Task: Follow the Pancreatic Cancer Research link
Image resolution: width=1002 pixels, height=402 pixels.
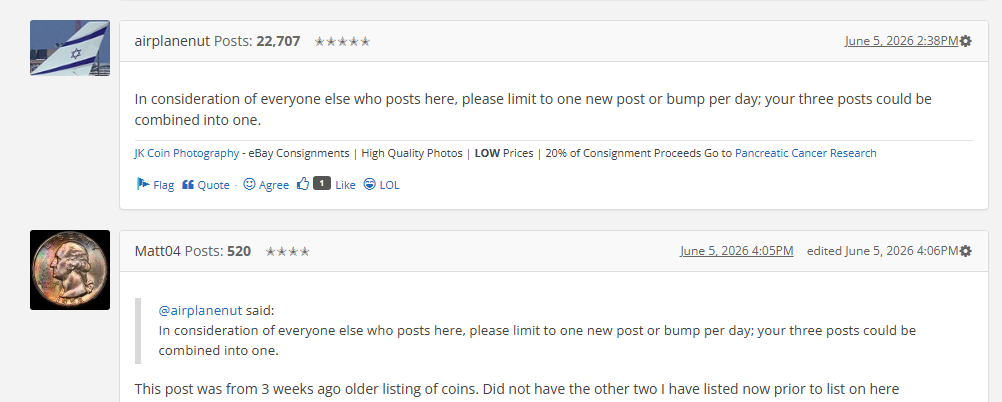Action: [806, 153]
